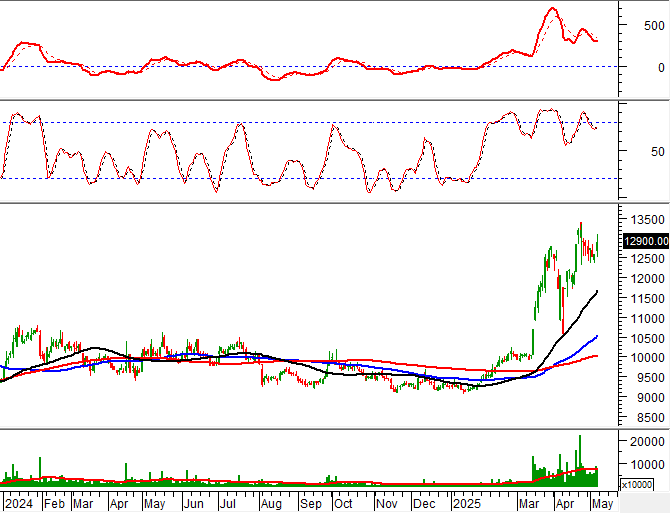The image size is (670, 513).
Task: Select the 9500 price axis value
Action: pyautogui.click(x=651, y=378)
